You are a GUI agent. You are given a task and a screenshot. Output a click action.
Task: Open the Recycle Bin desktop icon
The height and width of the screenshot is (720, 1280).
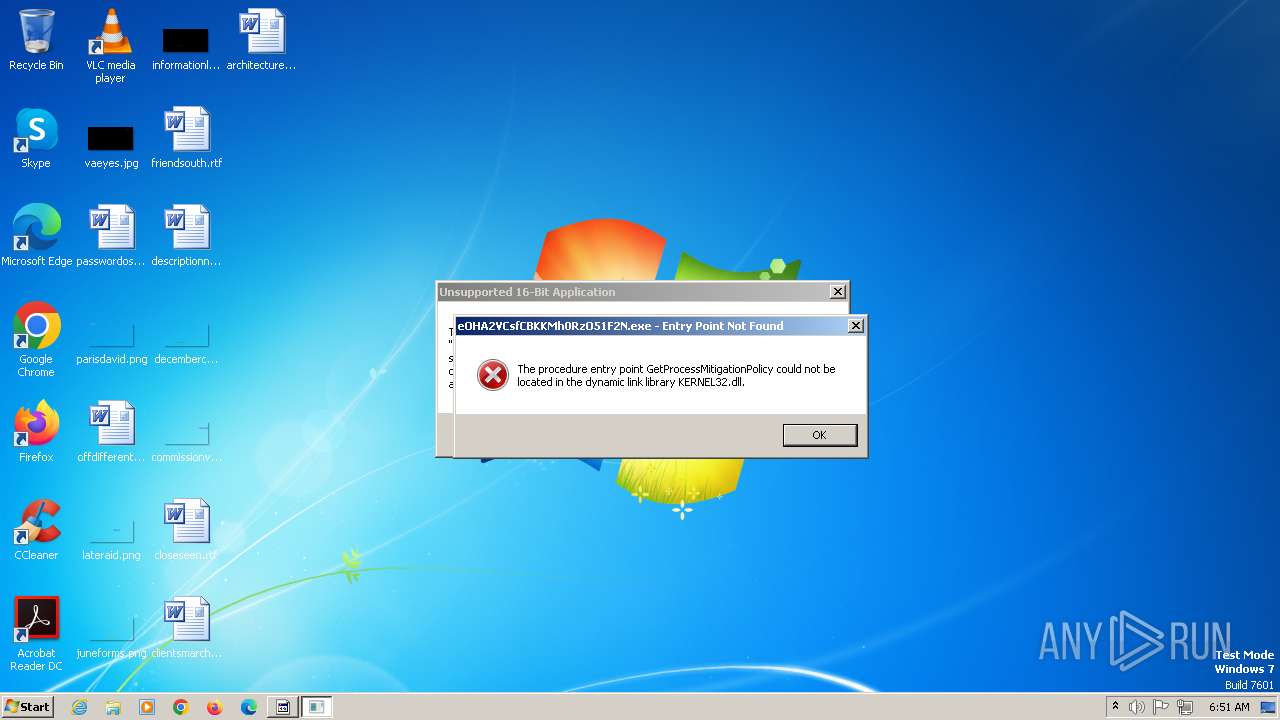[36, 41]
